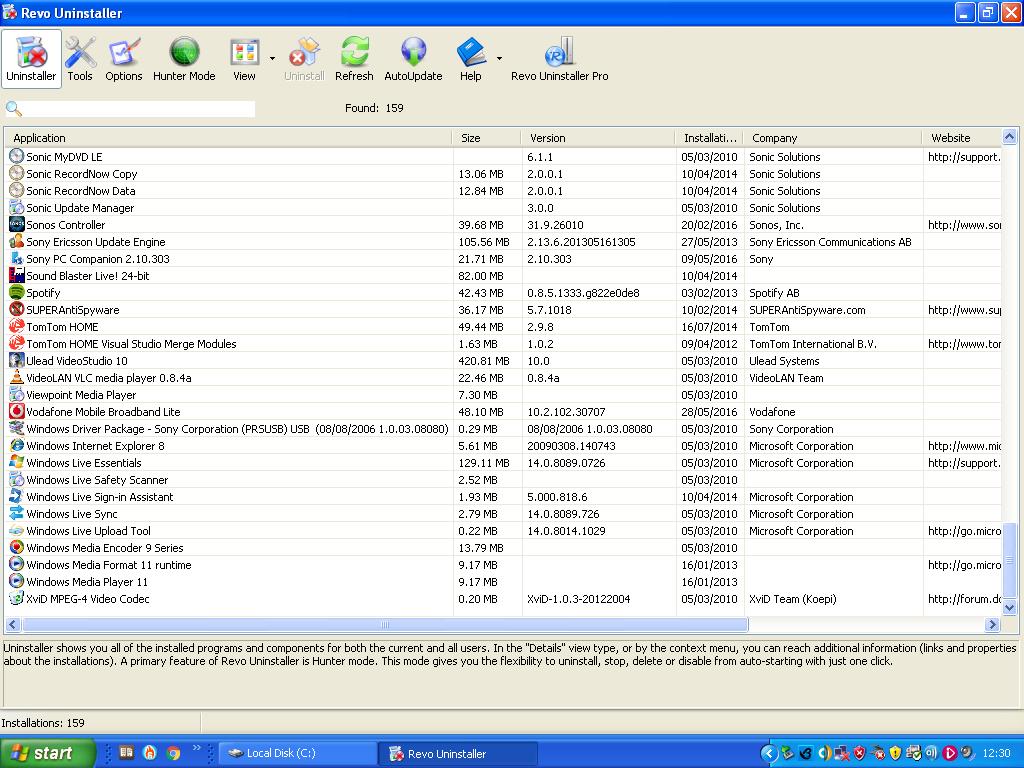Select the XviD MPEG-4 Video Codec icon
This screenshot has width=1024, height=768.
click(x=16, y=598)
